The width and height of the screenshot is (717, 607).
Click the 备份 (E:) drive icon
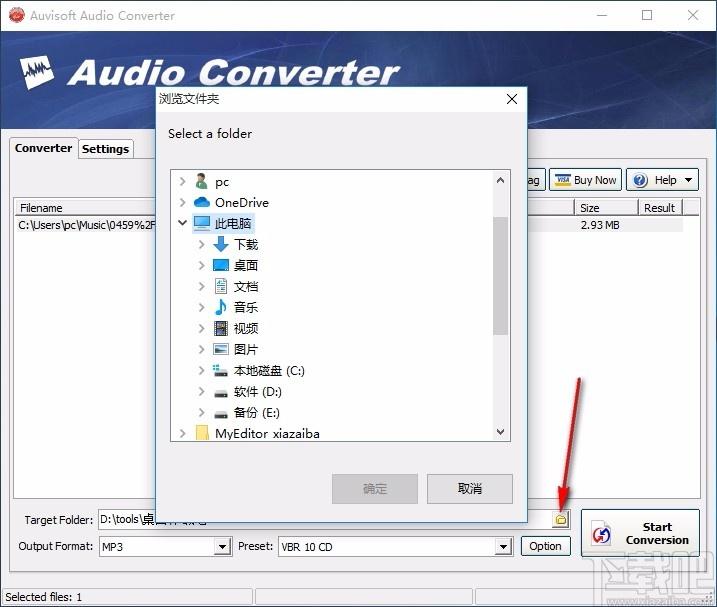click(x=221, y=414)
